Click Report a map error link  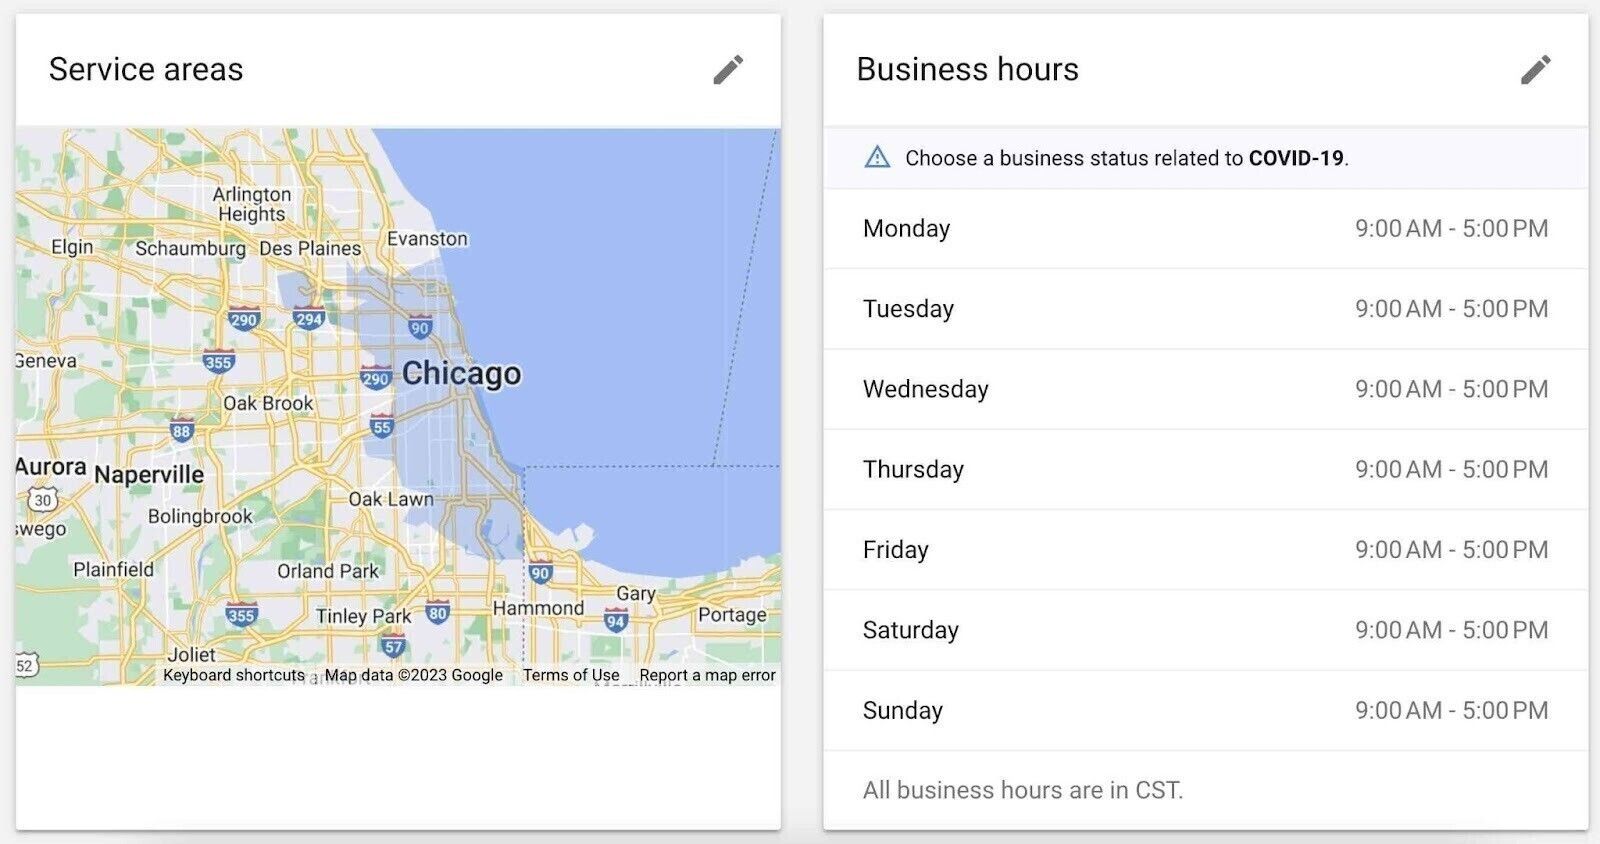707,675
